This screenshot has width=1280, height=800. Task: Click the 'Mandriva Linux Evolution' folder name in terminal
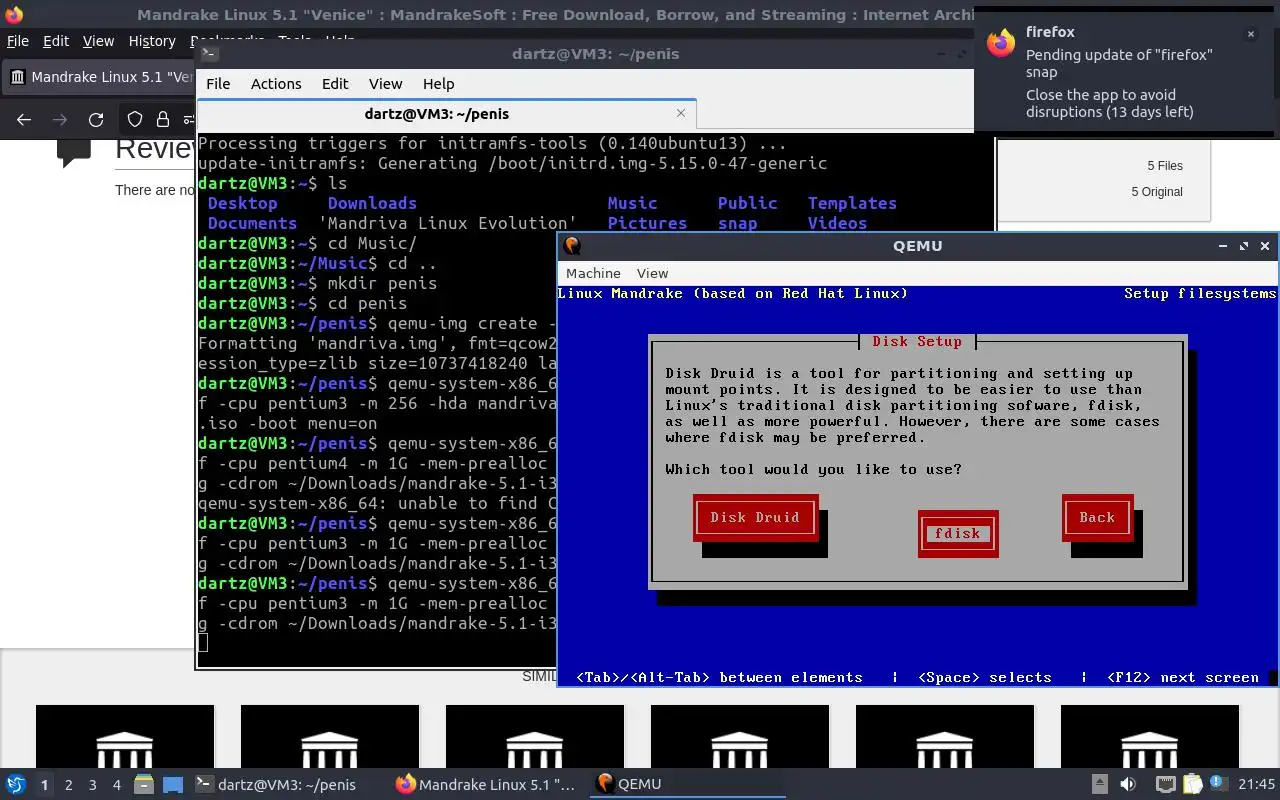pyautogui.click(x=448, y=223)
